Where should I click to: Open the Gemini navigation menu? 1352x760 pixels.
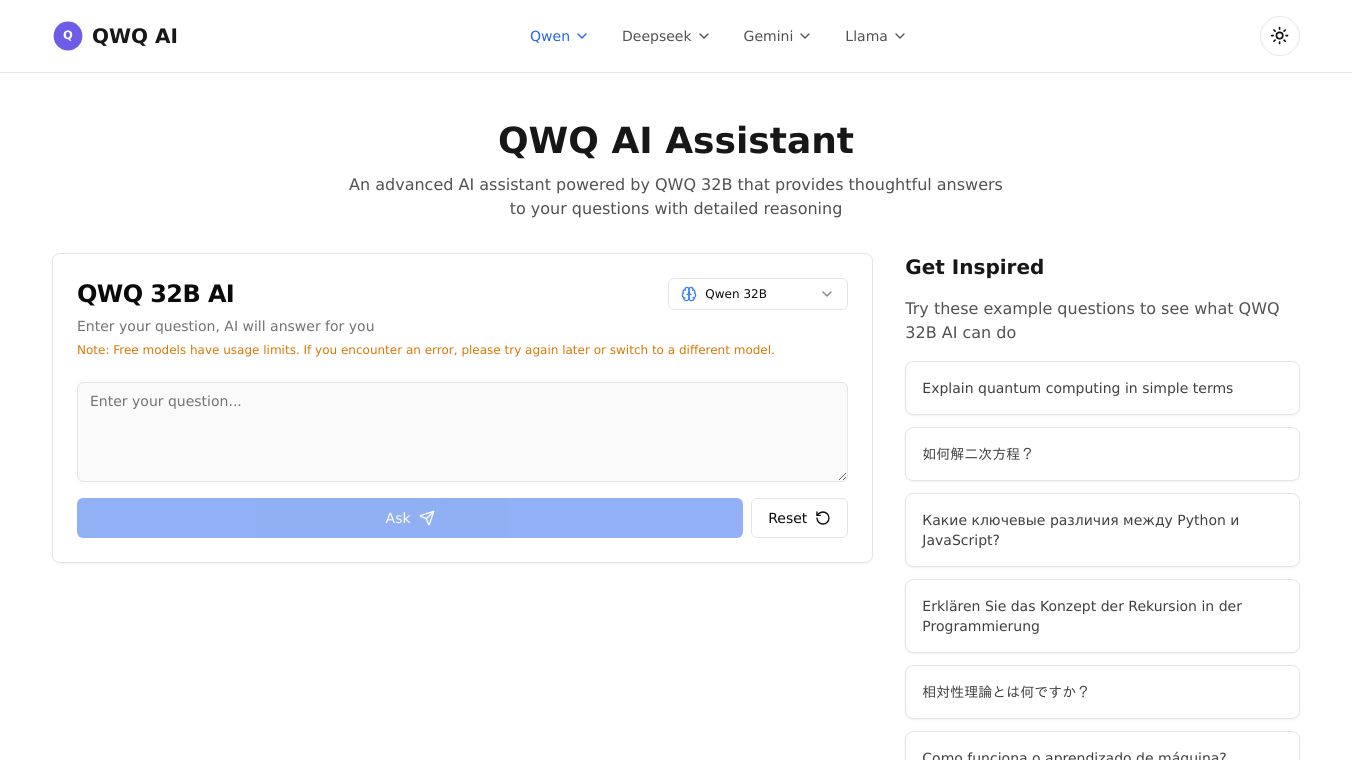pyautogui.click(x=777, y=36)
